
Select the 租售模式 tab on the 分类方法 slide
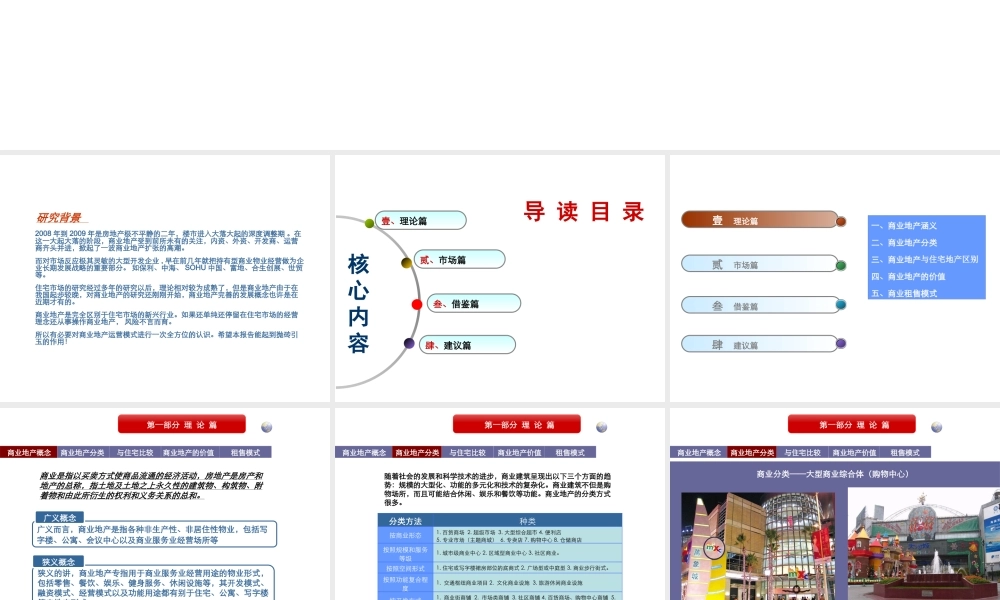pyautogui.click(x=570, y=452)
